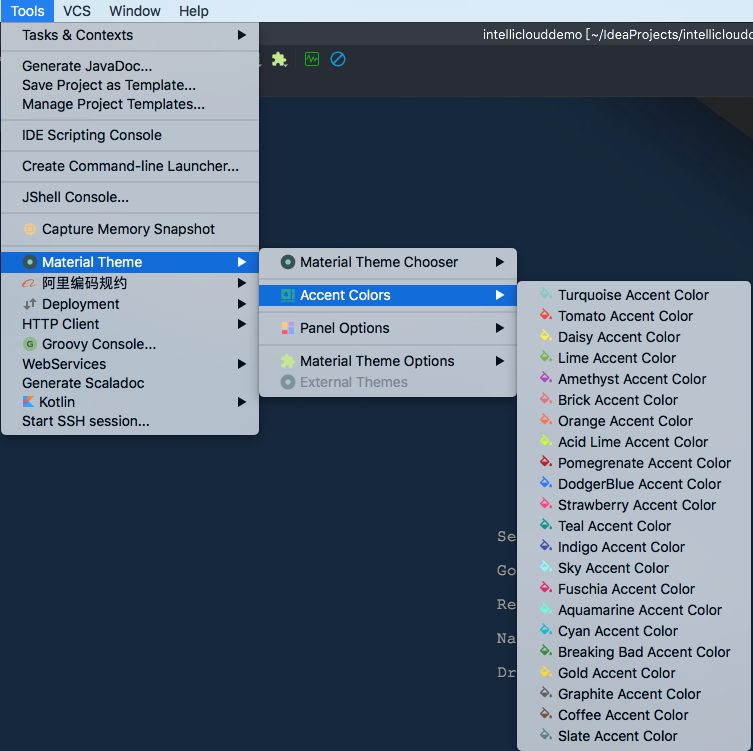Apply Cyan Accent Color
Screen dimensions: 753x751
[x=634, y=631]
